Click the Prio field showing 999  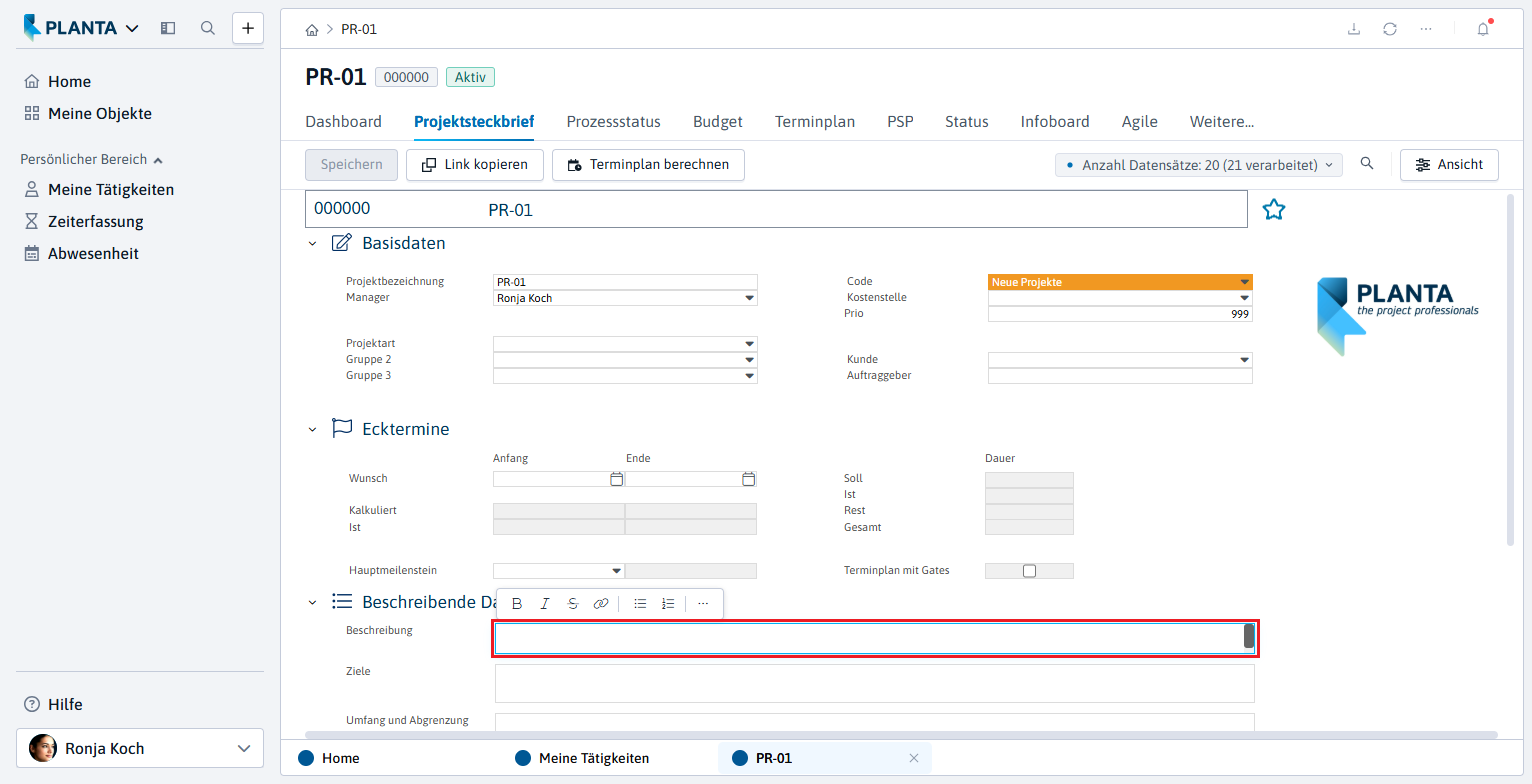click(x=1120, y=314)
